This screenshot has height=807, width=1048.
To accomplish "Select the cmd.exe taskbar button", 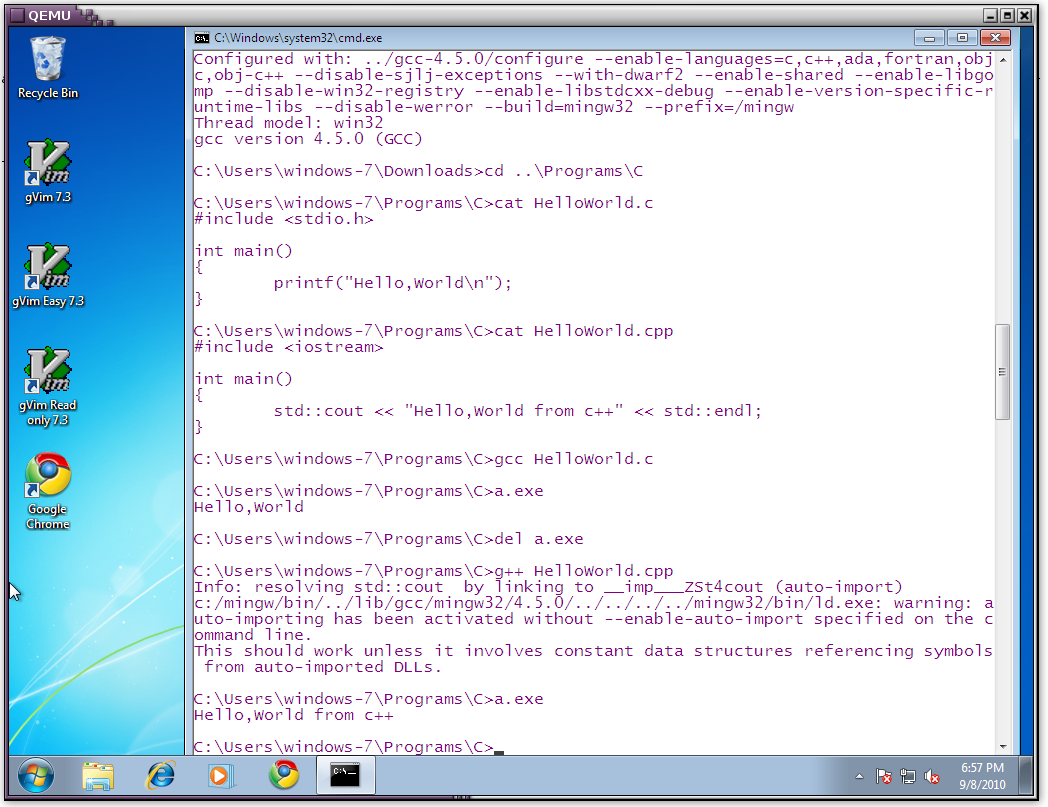I will 345,775.
